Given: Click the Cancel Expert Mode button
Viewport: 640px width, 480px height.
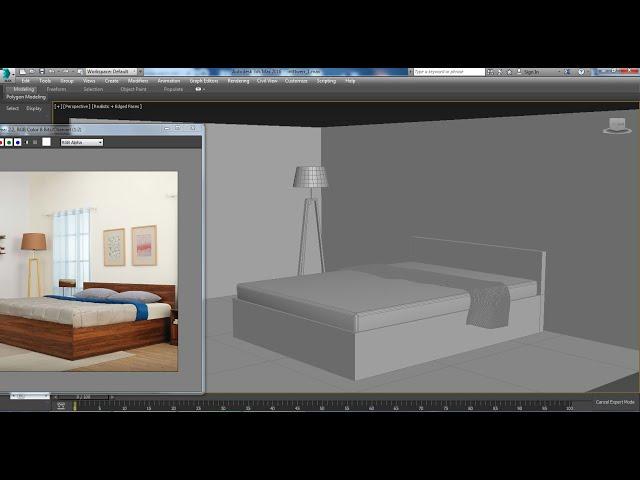Looking at the screenshot, I should tap(615, 402).
